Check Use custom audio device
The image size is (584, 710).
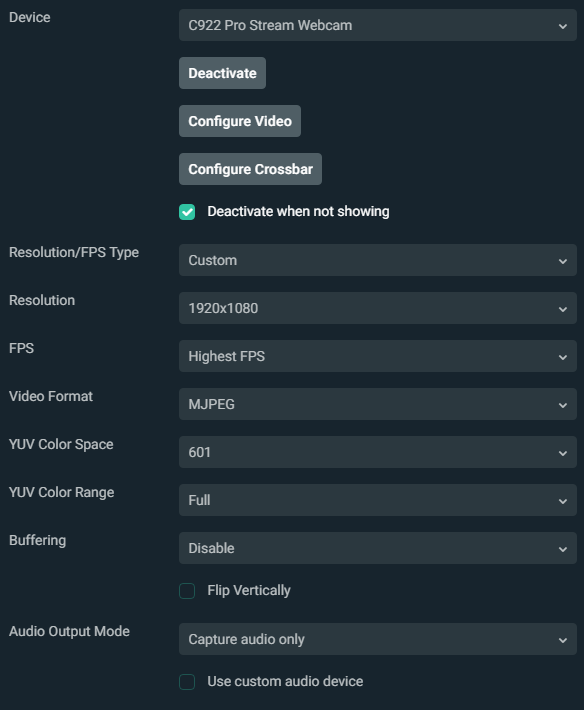(x=187, y=682)
